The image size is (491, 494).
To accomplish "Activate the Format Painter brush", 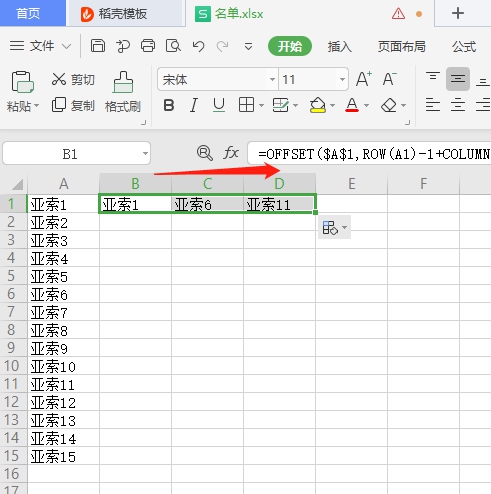I will [x=123, y=82].
